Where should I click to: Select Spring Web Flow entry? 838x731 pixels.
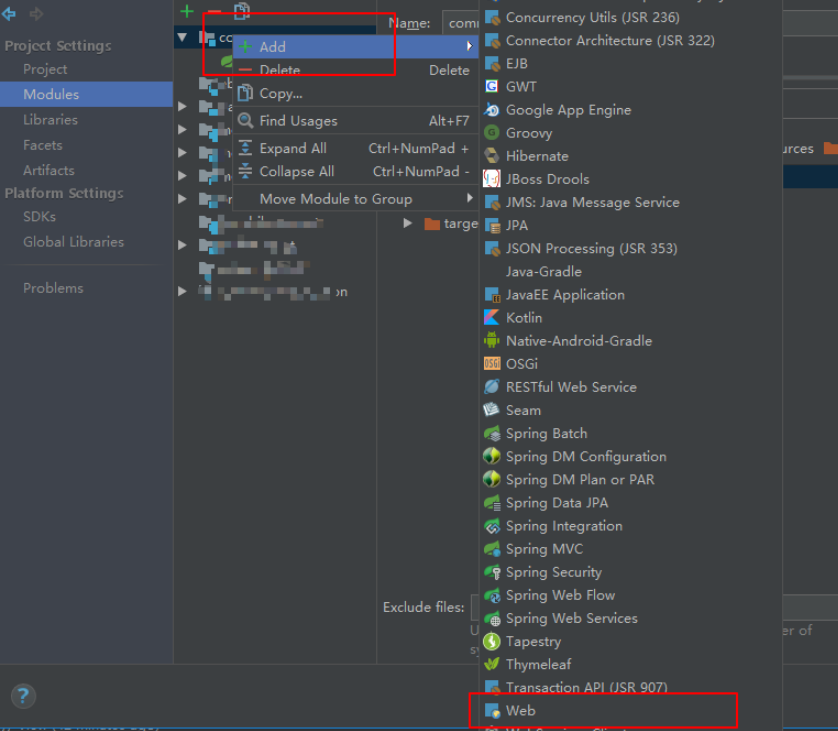(x=631, y=595)
